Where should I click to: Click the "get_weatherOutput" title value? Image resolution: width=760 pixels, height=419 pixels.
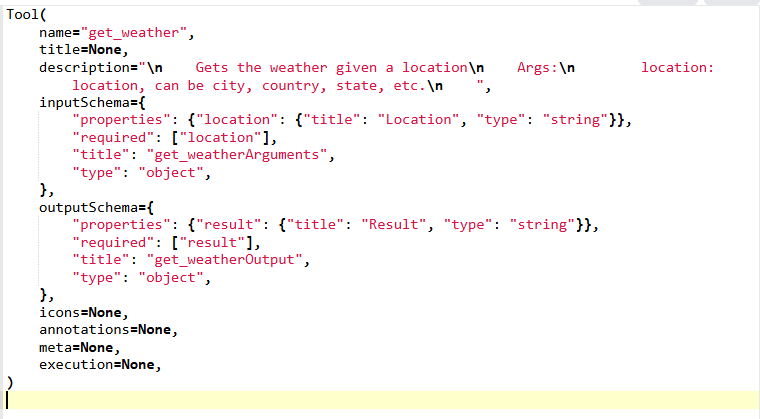[x=224, y=259]
